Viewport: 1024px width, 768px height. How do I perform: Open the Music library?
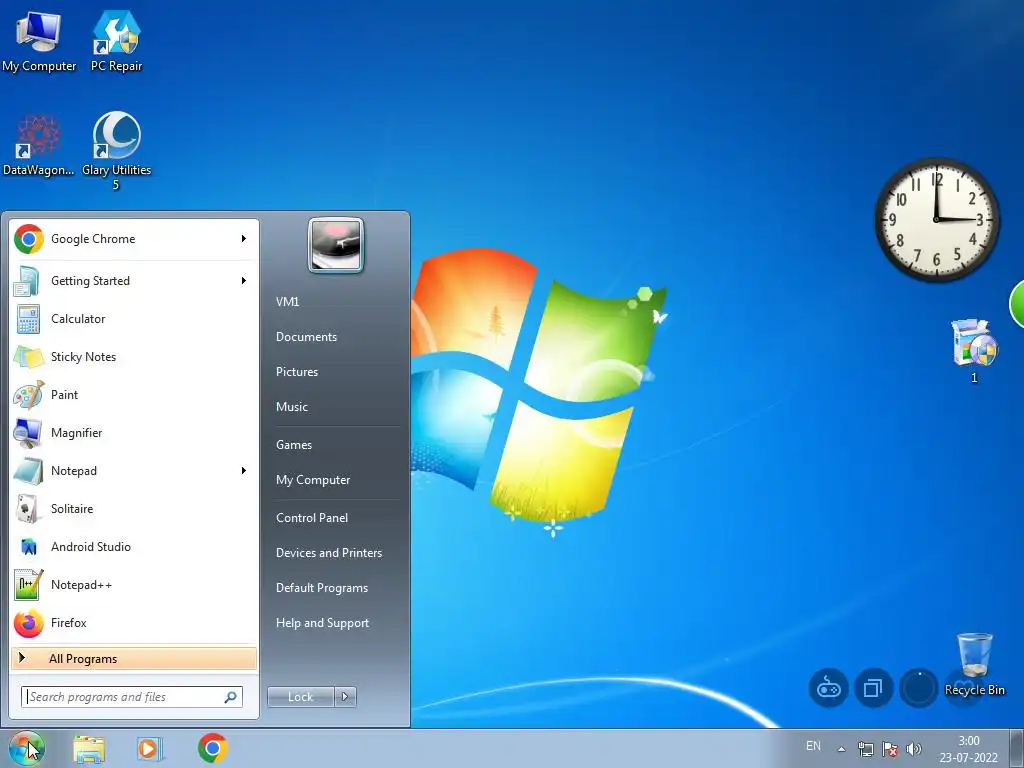[292, 407]
